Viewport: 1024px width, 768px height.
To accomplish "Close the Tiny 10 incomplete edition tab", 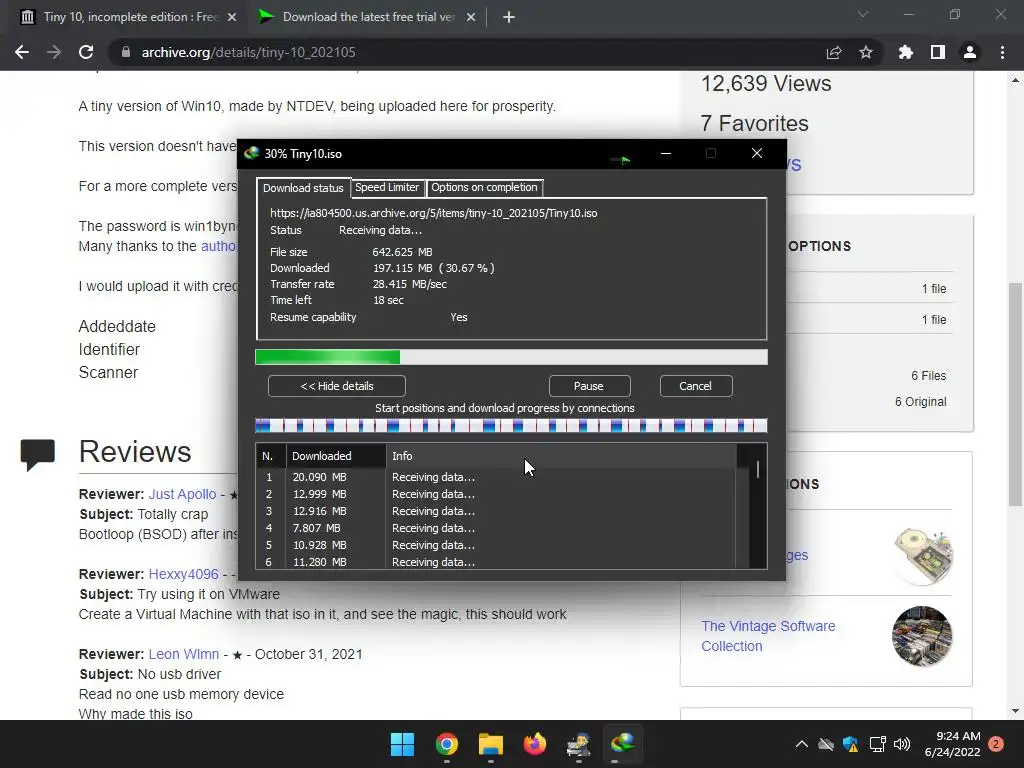I will 232,17.
